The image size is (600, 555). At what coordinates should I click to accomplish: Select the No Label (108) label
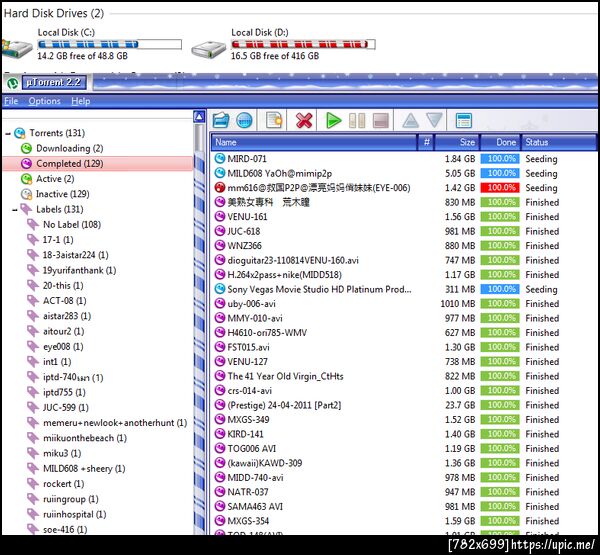click(72, 224)
